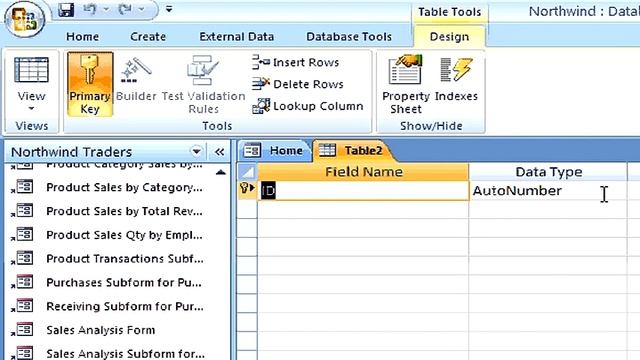The height and width of the screenshot is (360, 640).
Task: Save using the floppy disk icon
Action: coord(66,9)
